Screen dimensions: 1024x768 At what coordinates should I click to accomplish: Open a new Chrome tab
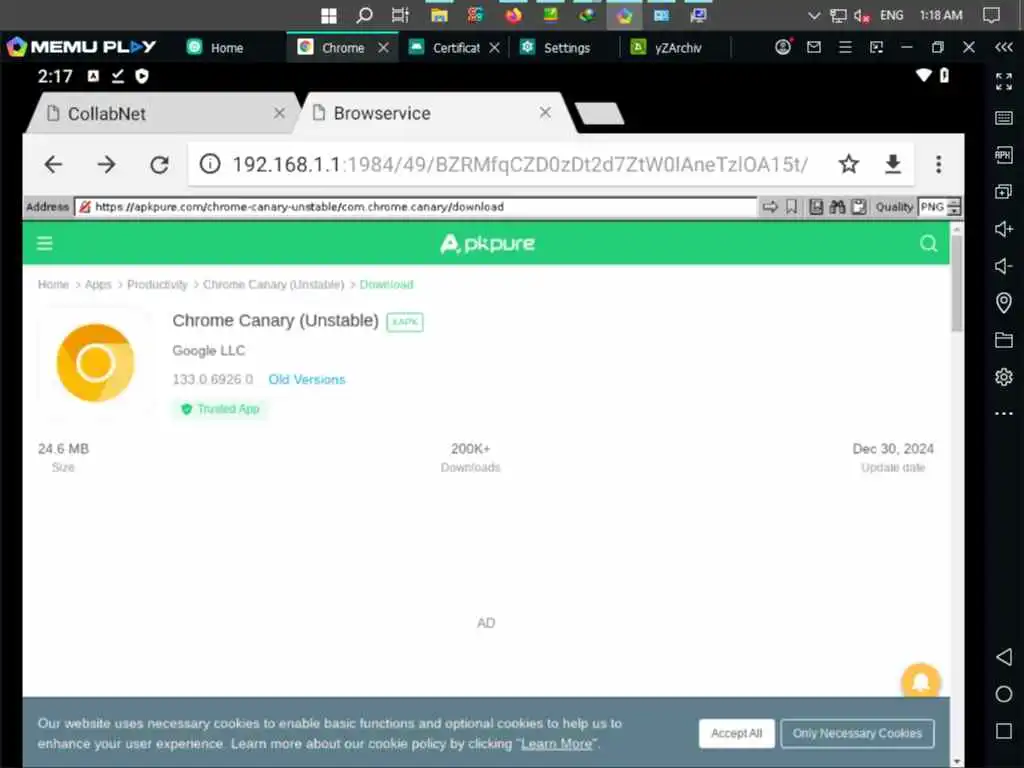pyautogui.click(x=600, y=113)
